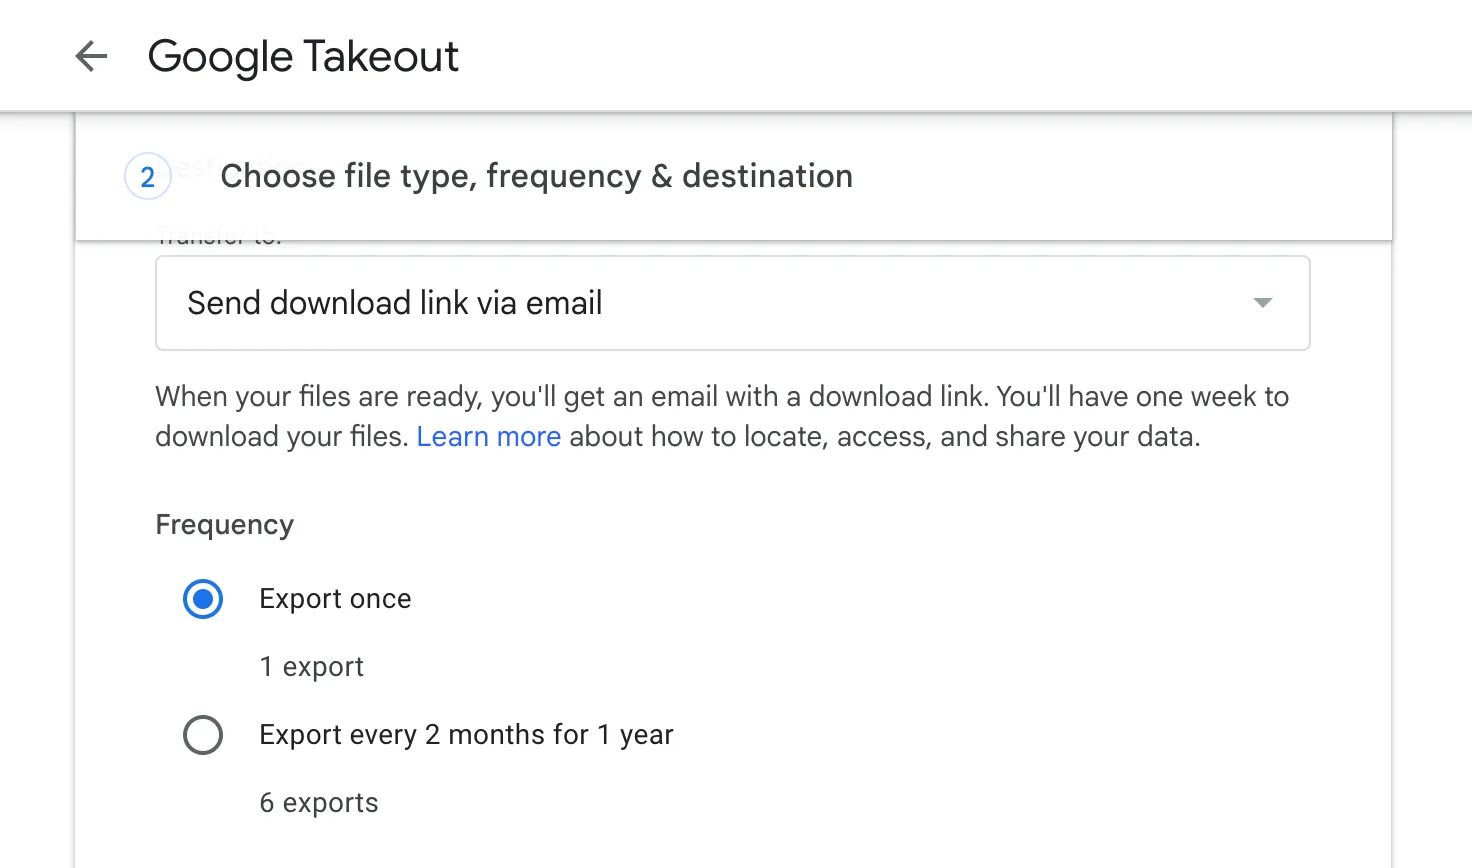Open the Learn more link
This screenshot has height=868, width=1472.
pyautogui.click(x=489, y=436)
